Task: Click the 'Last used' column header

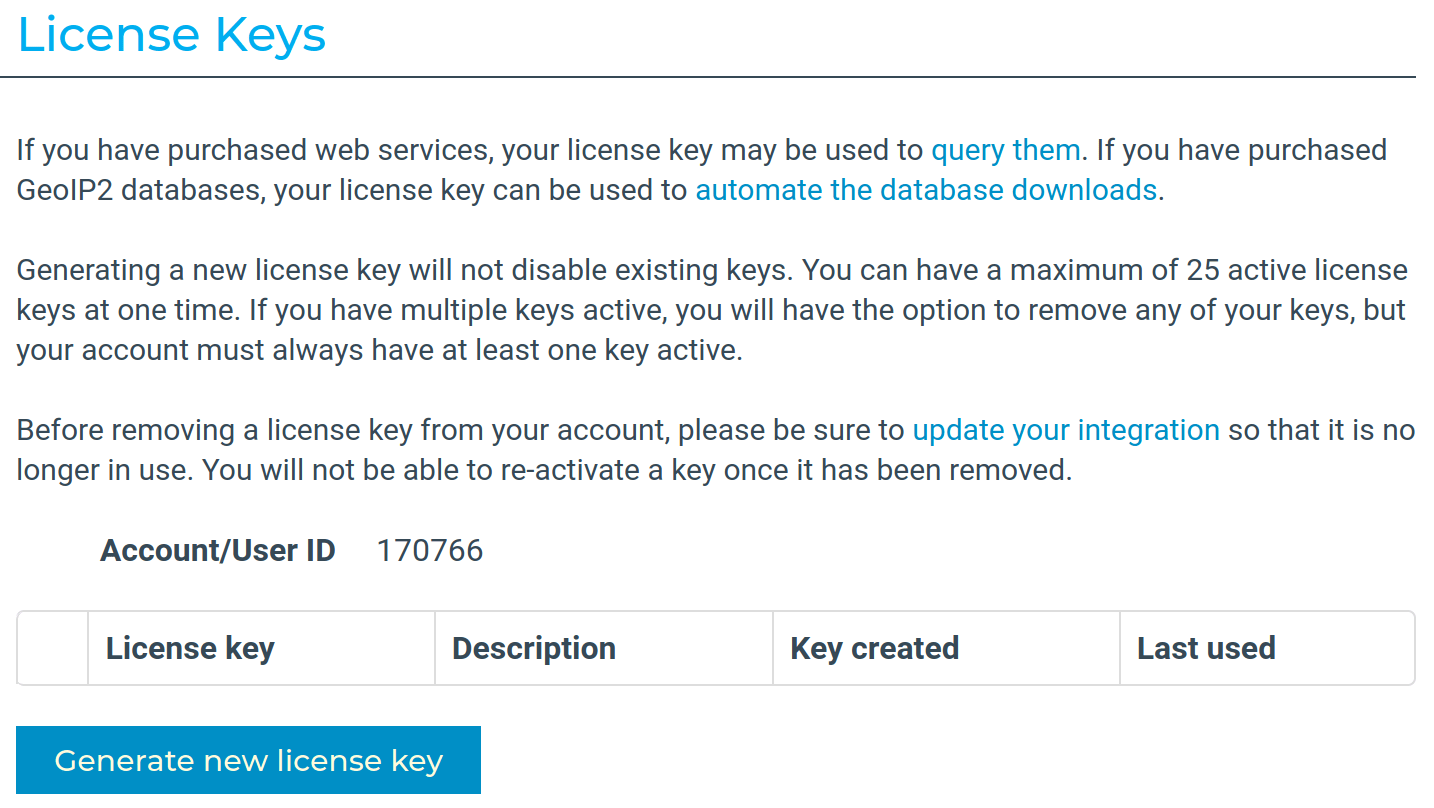Action: (1205, 648)
